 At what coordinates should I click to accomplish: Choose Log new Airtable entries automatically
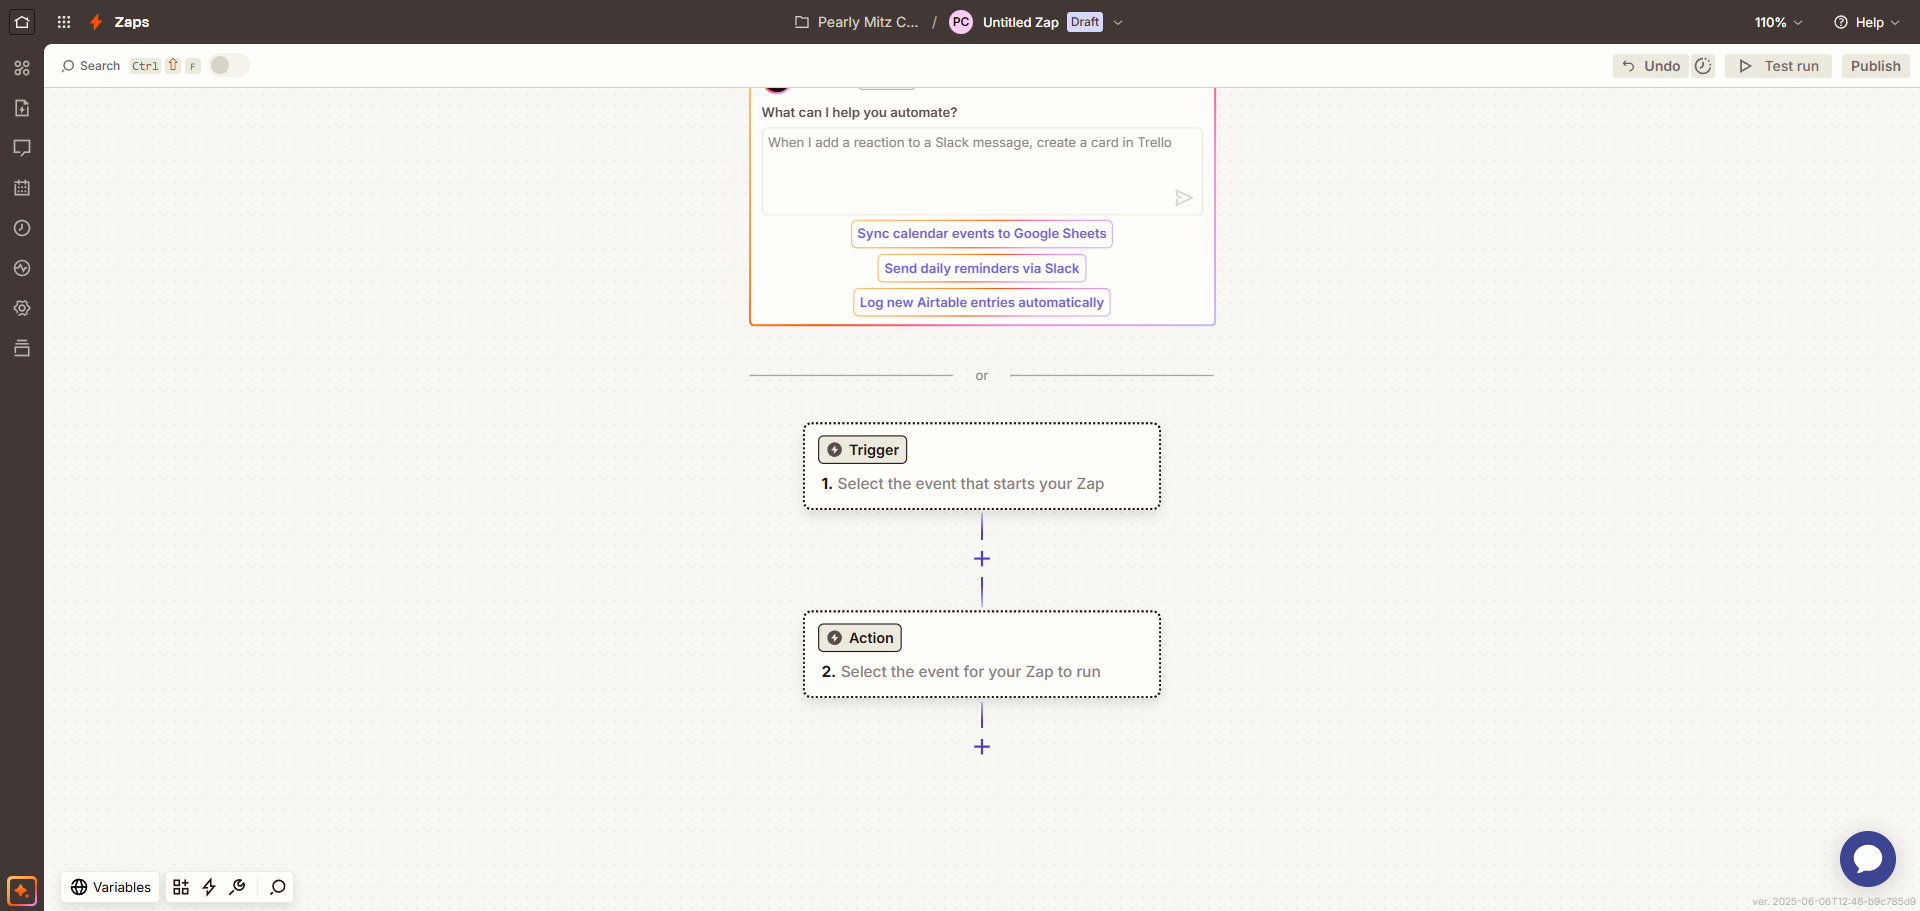click(982, 302)
